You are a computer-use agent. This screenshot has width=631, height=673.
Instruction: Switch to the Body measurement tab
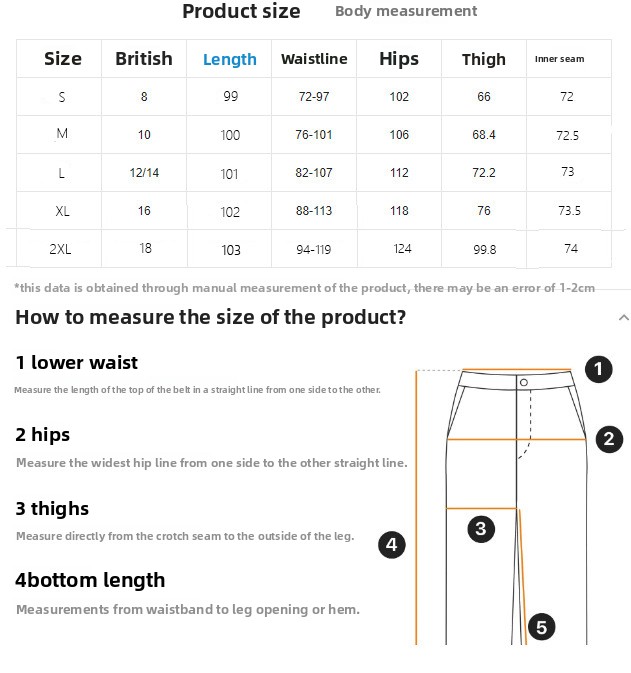406,12
